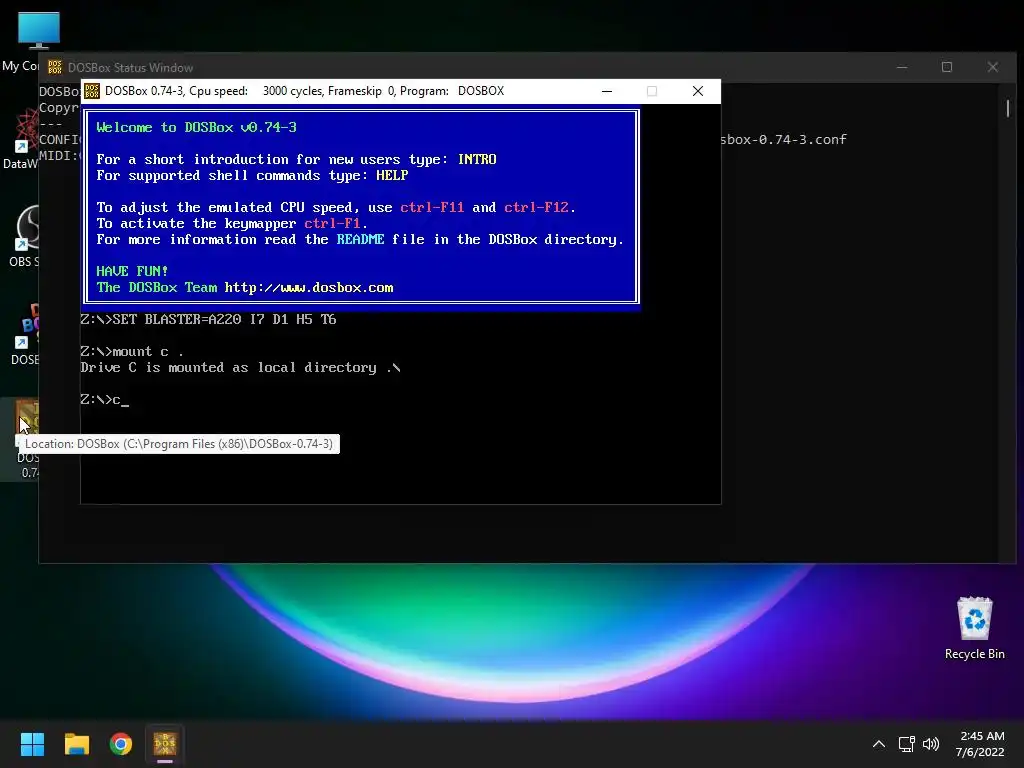Image resolution: width=1024 pixels, height=768 pixels.
Task: Open the Recycle Bin on the desktop
Action: [974, 628]
